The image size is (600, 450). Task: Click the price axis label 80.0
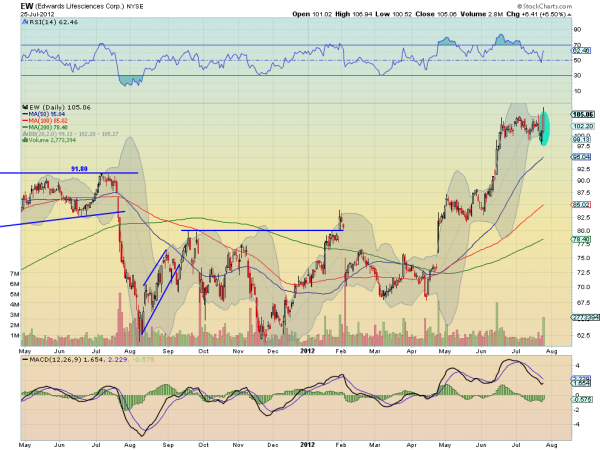584,231
